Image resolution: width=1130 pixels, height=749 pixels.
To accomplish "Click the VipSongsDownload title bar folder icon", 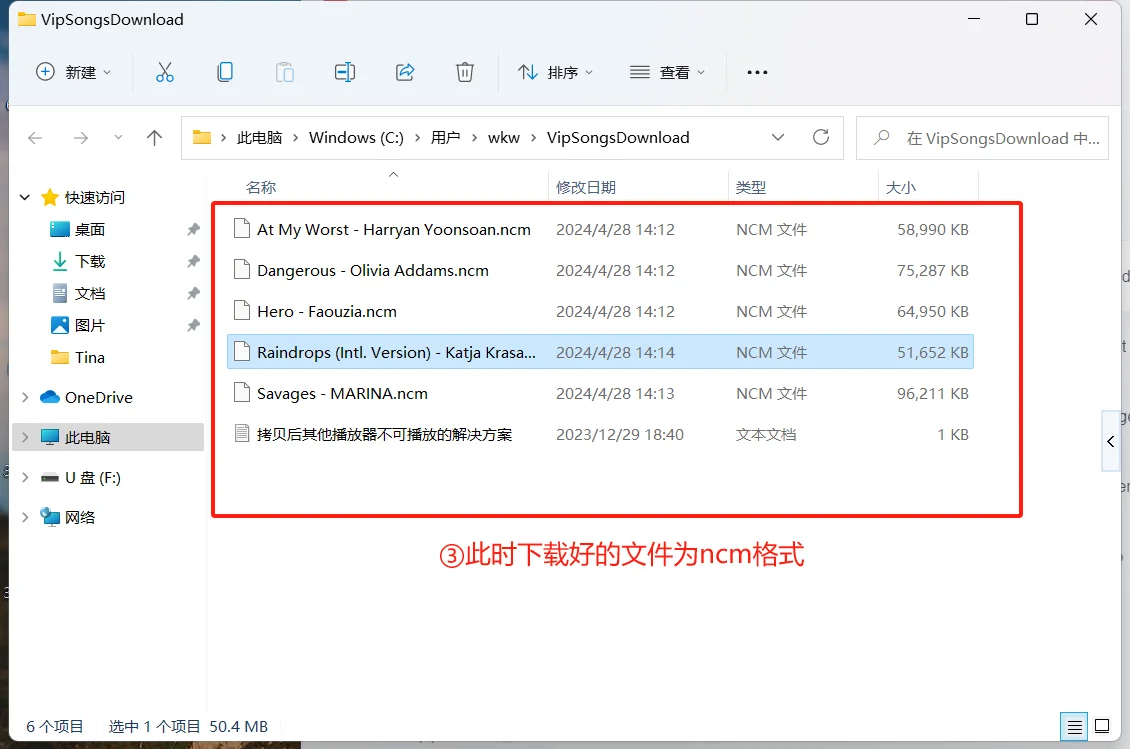I will point(27,19).
